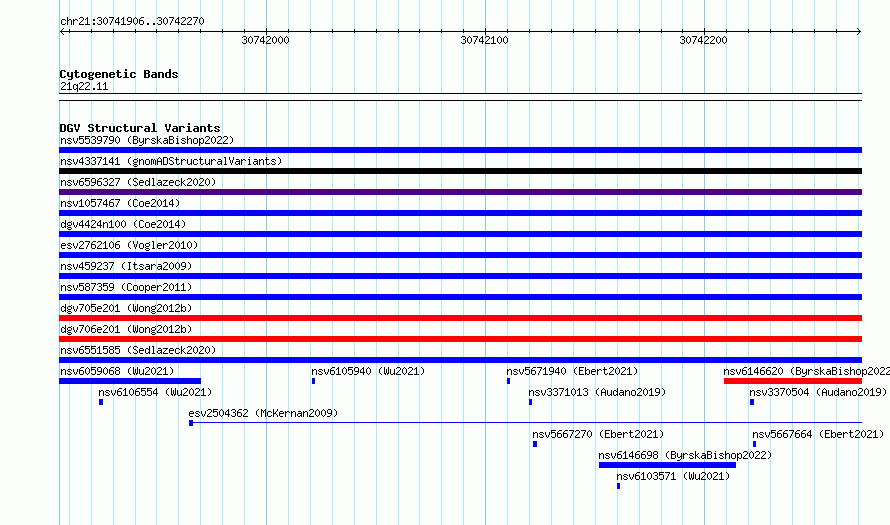Viewport: 890px width, 525px height.
Task: Click the blue bar under dgv4424n100
Action: tap(460, 234)
